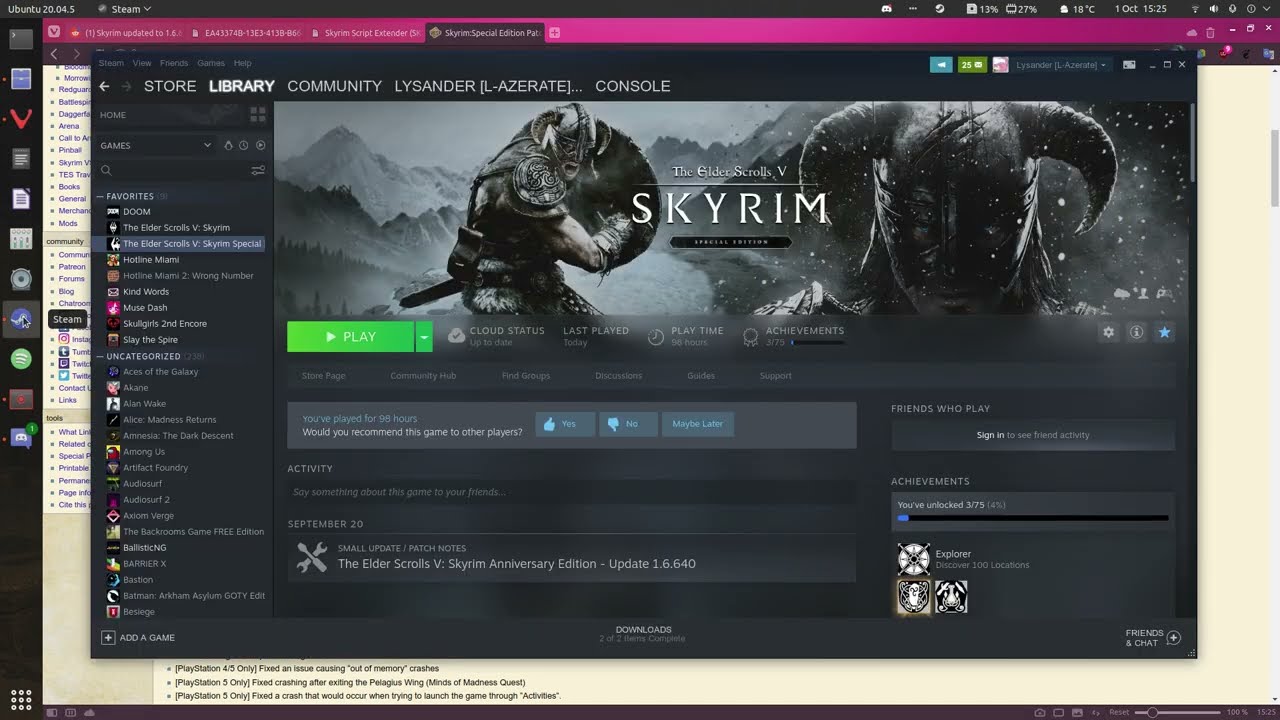Image resolution: width=1280 pixels, height=720 pixels.
Task: Toggle the SteamOS + Linux filter icon
Action: pyautogui.click(x=228, y=145)
